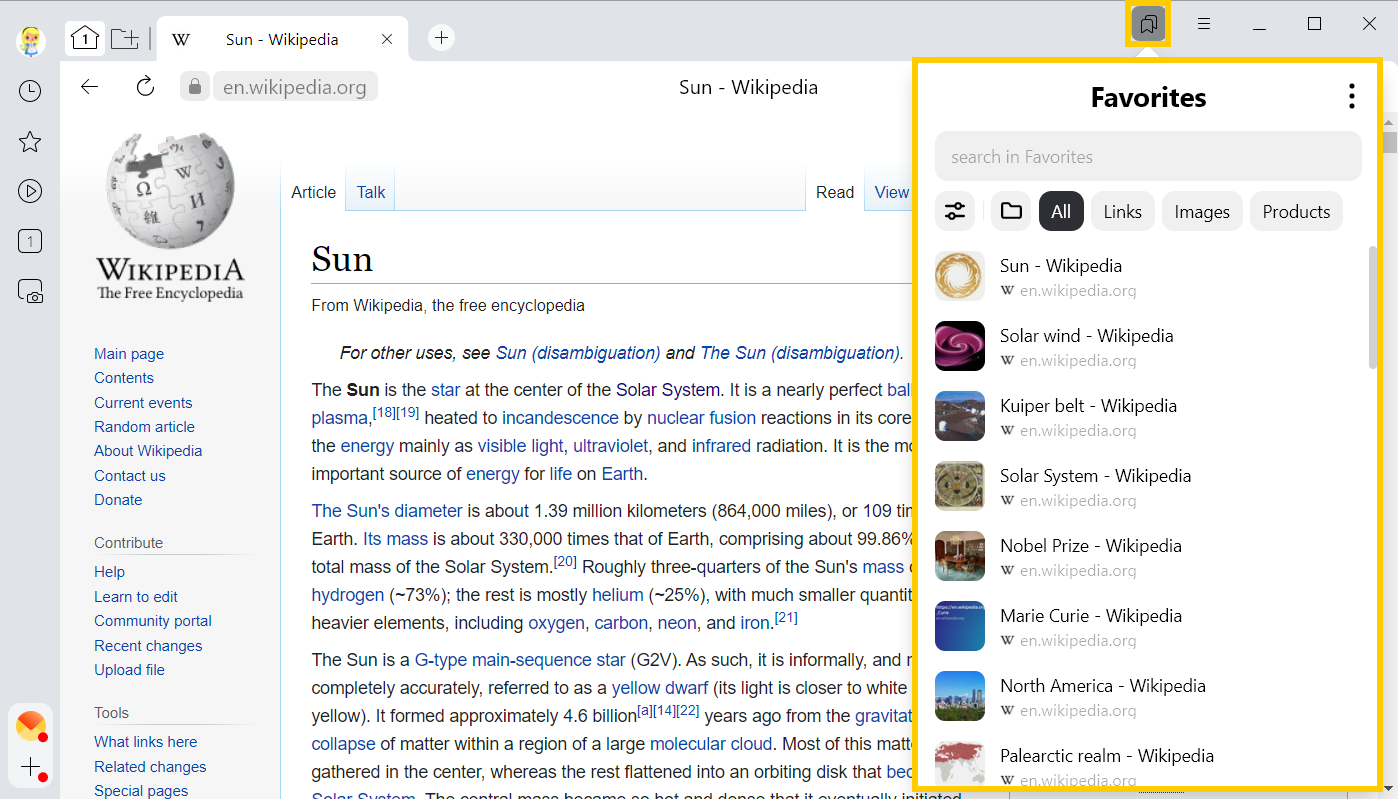Click the search in Favorites field
1398x799 pixels.
(1148, 156)
